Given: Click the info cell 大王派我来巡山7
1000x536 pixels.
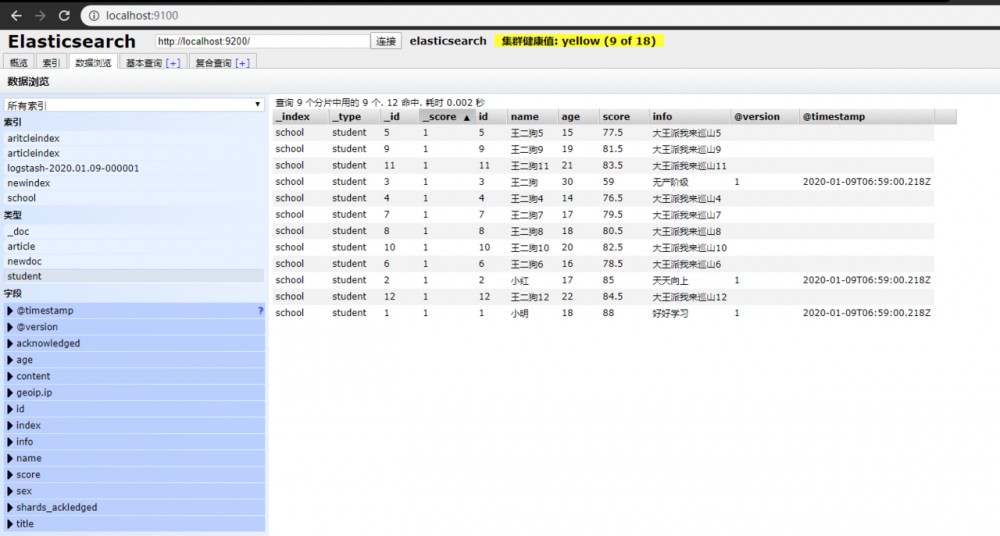Looking at the screenshot, I should click(x=687, y=215).
